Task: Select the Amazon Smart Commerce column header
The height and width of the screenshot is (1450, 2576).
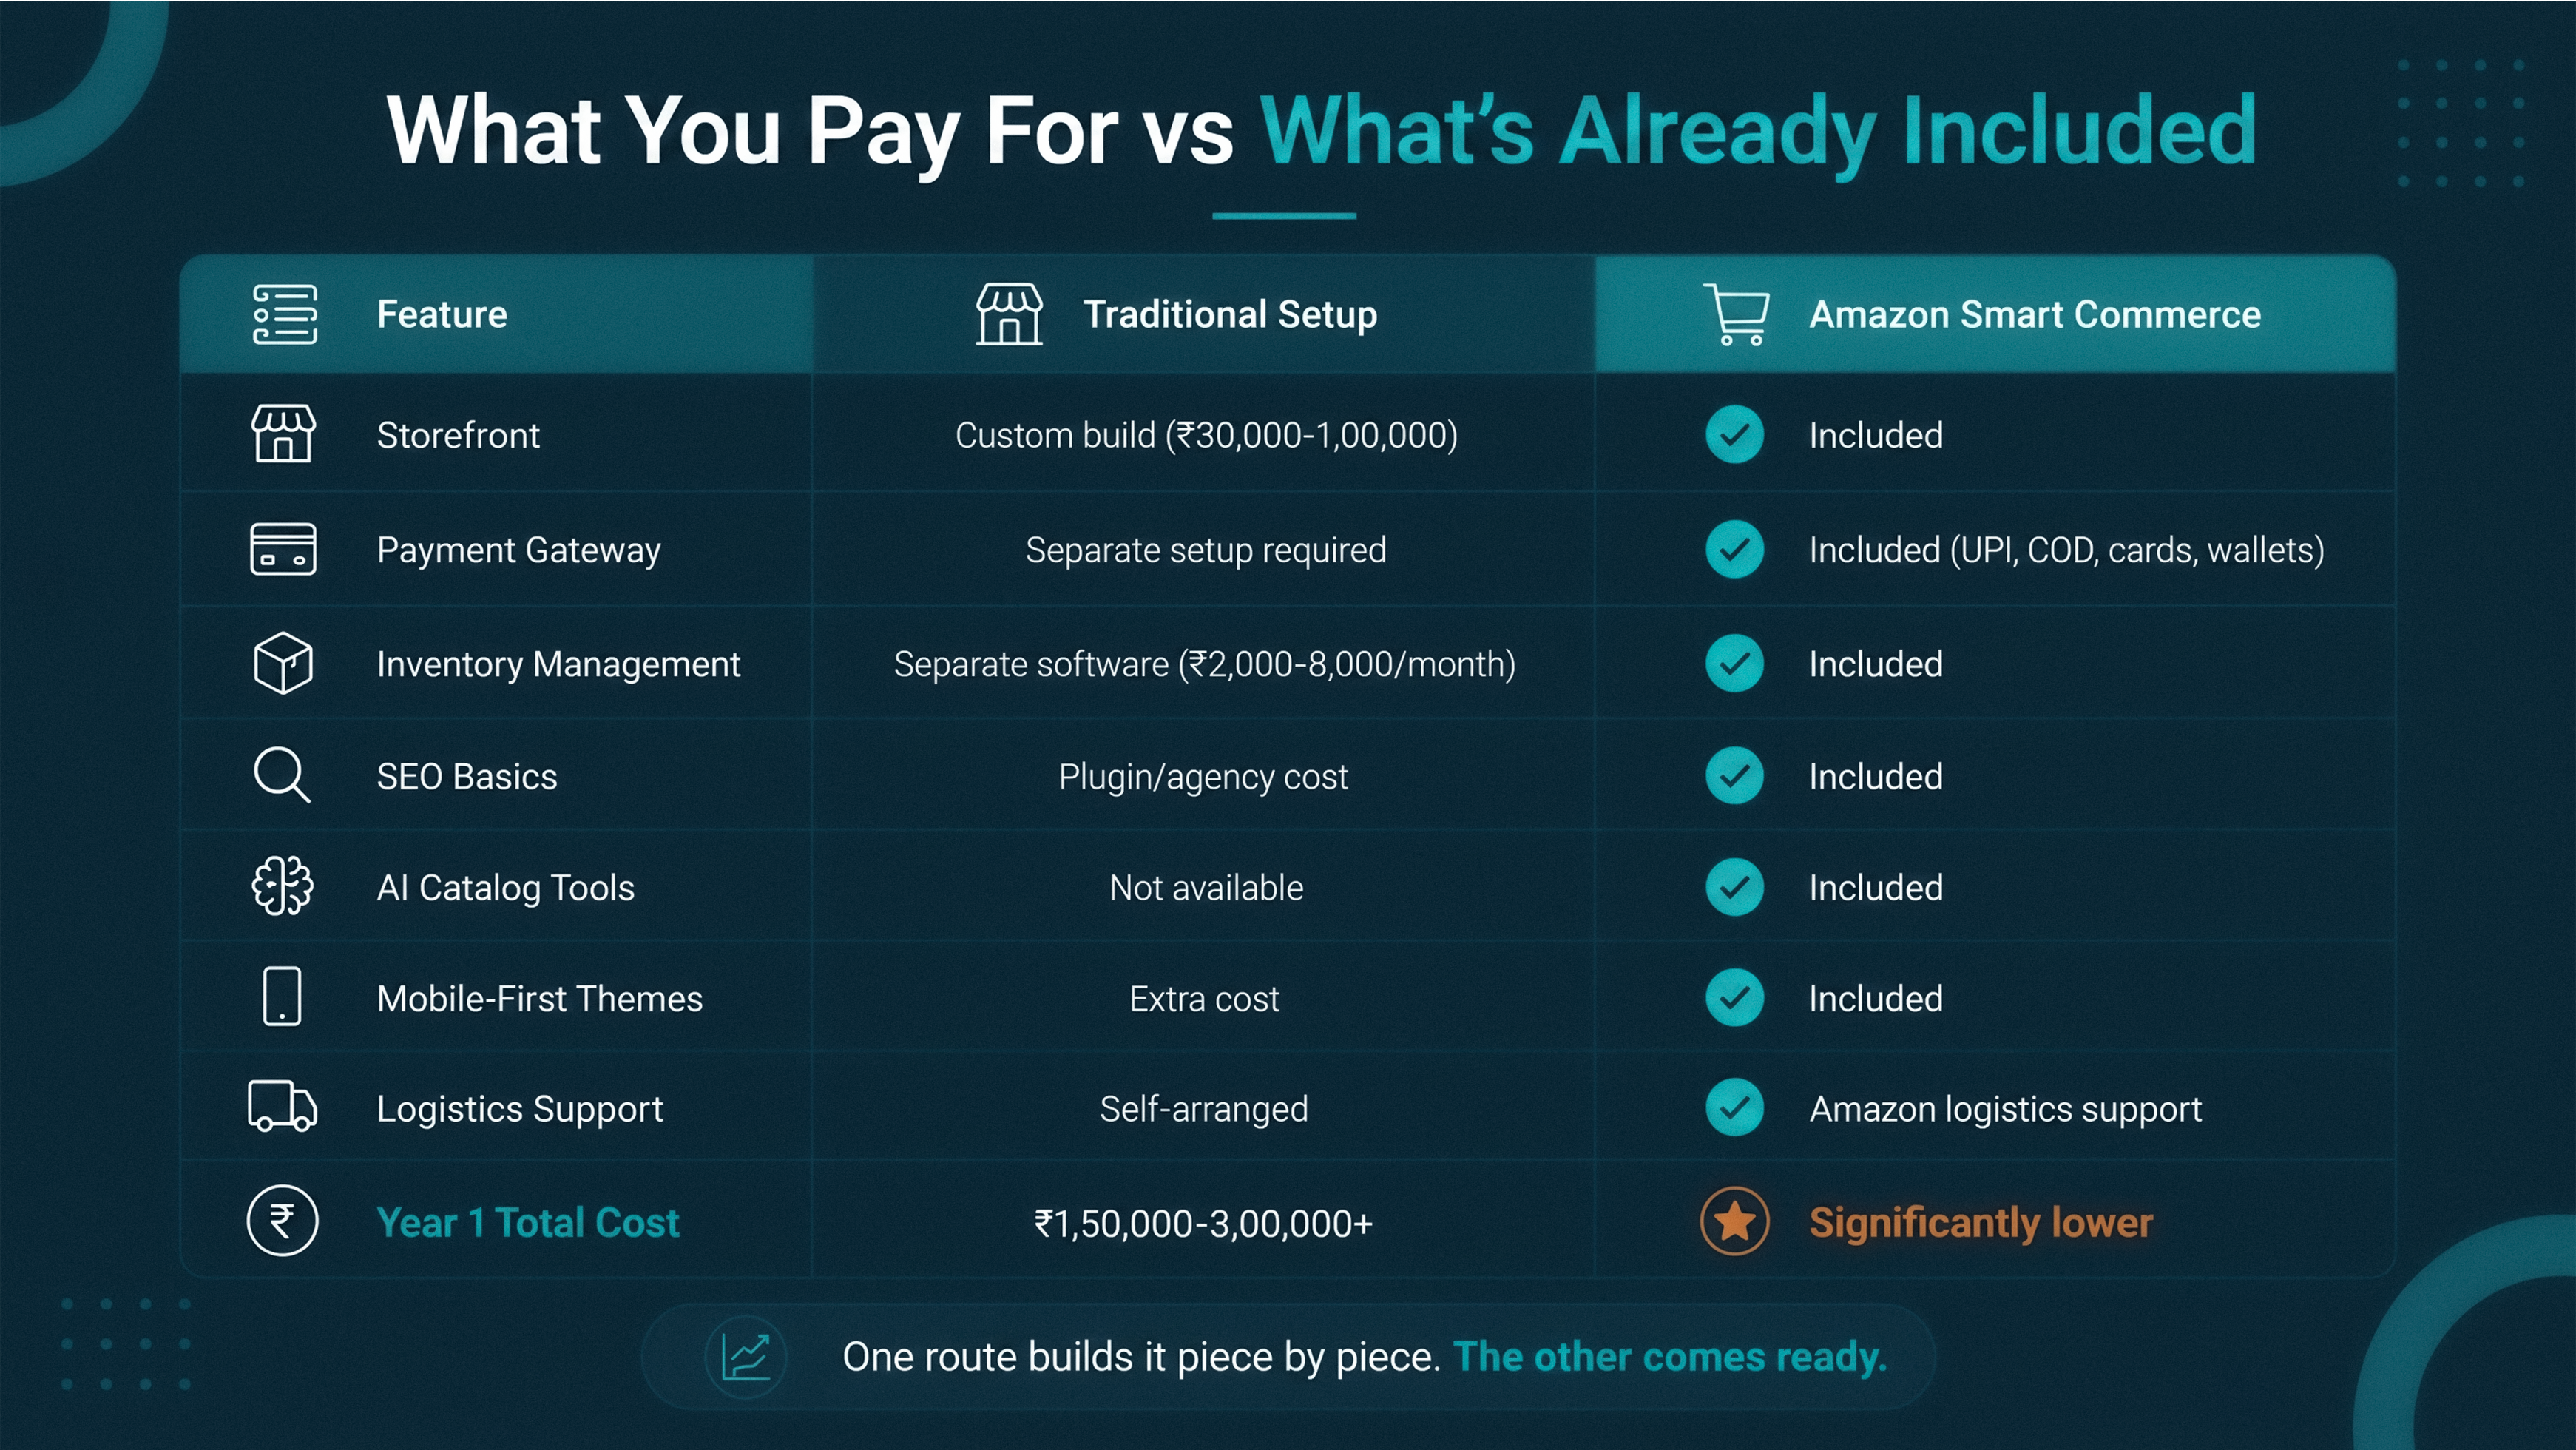Action: tap(1996, 314)
